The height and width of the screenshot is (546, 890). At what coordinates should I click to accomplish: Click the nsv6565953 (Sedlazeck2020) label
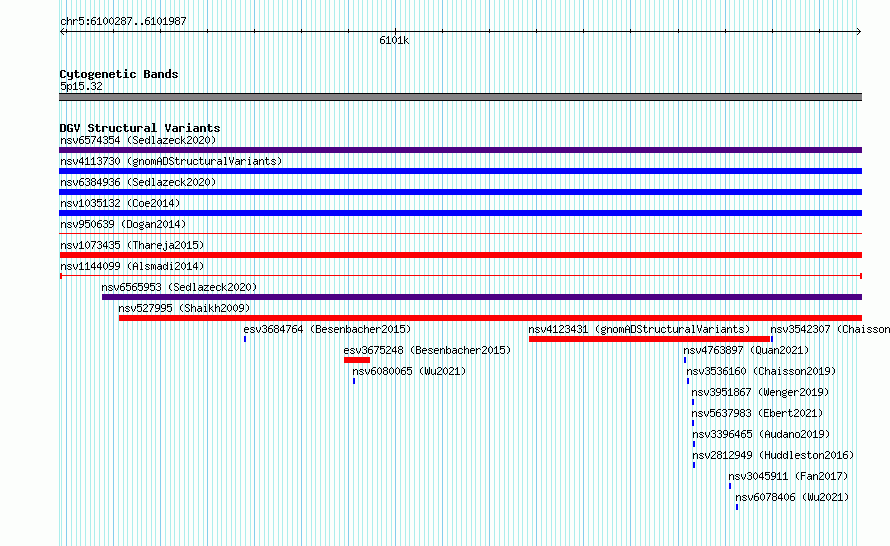click(x=179, y=287)
